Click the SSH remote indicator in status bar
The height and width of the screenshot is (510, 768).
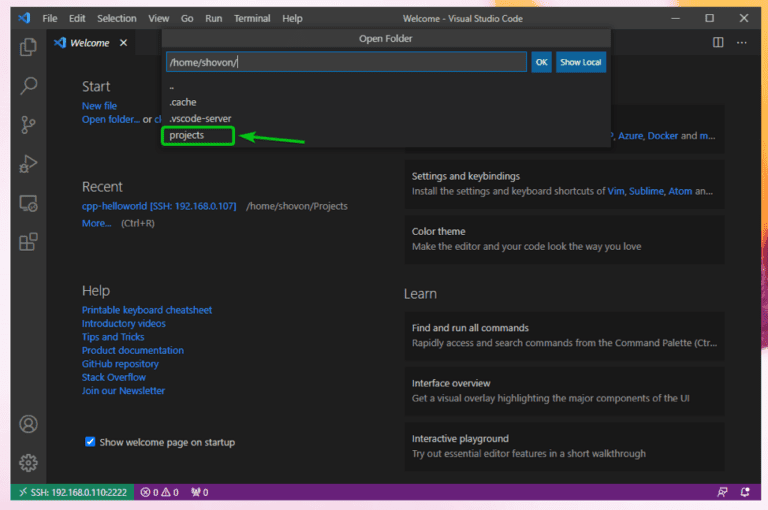[72, 492]
